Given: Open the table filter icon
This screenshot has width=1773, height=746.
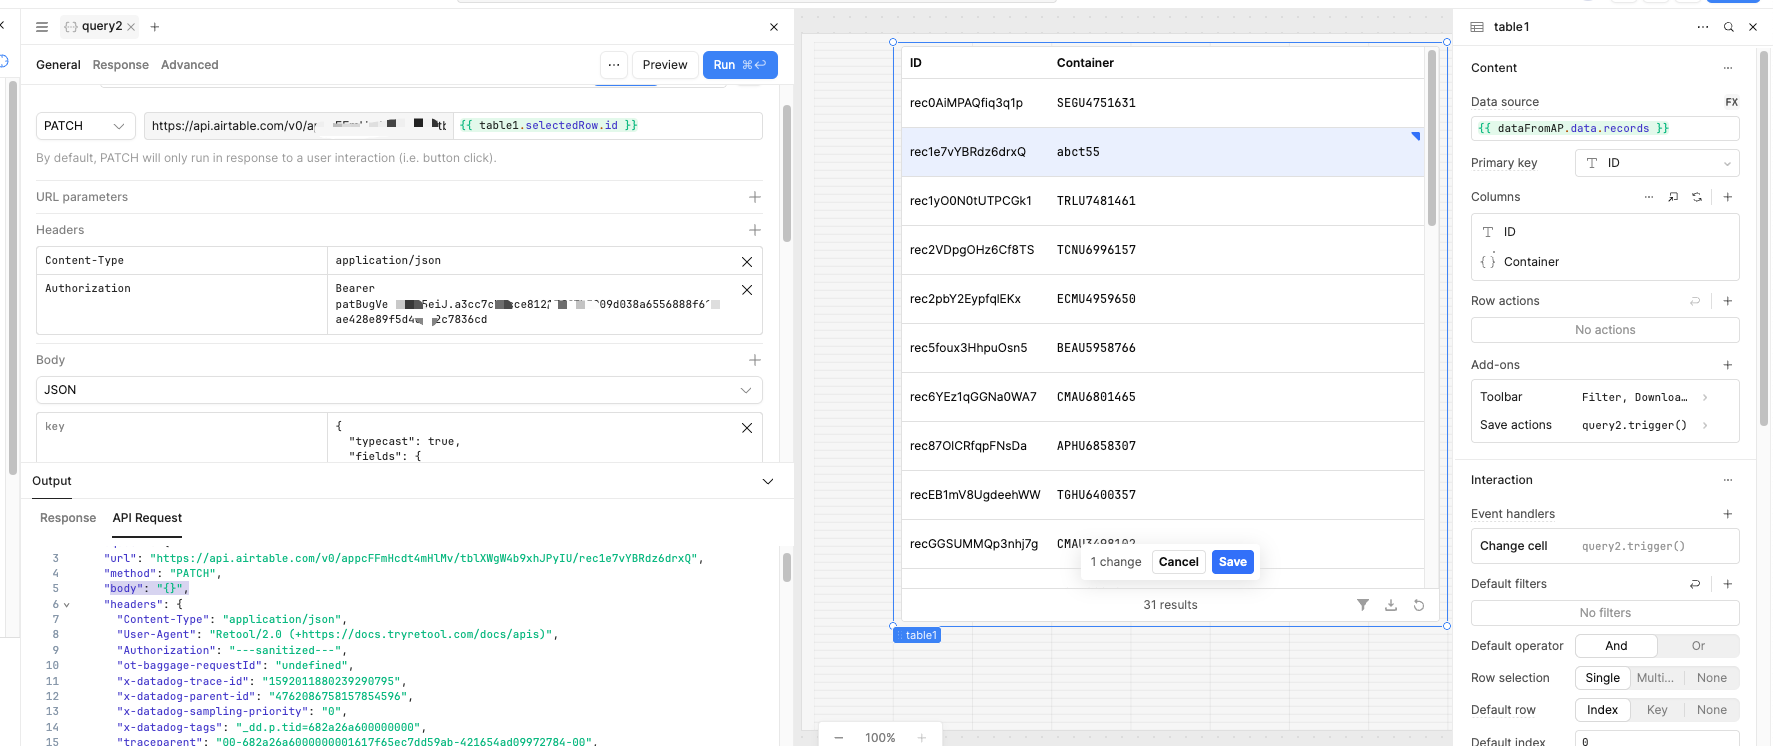Looking at the screenshot, I should [x=1363, y=605].
